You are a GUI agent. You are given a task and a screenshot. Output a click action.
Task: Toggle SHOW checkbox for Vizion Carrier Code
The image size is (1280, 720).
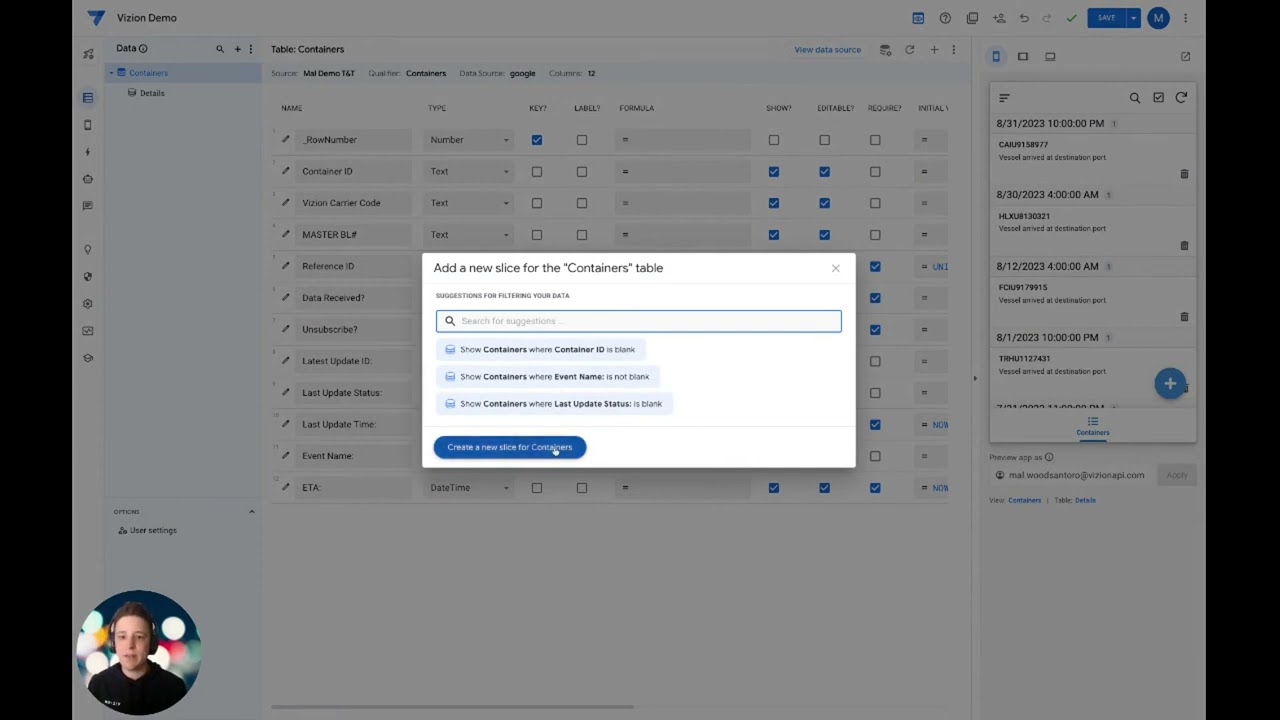point(774,203)
